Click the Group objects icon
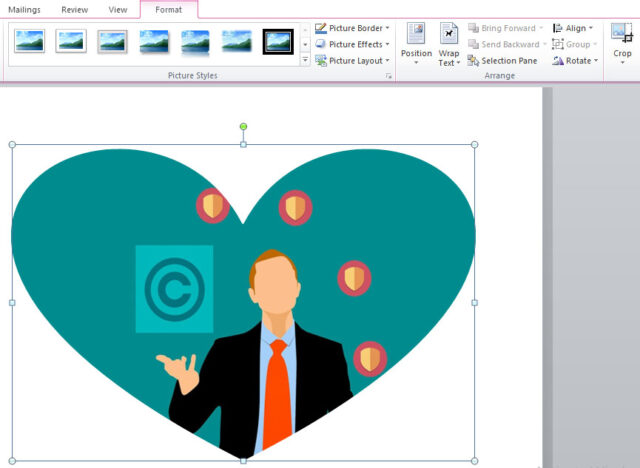640x468 pixels. pos(558,44)
